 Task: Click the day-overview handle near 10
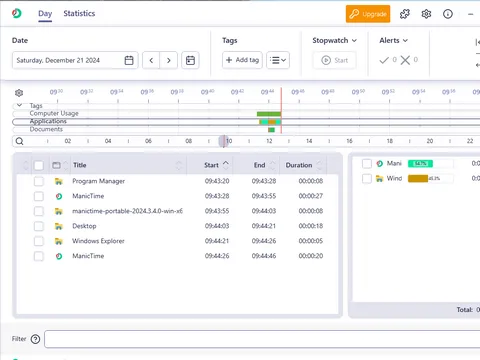223,141
